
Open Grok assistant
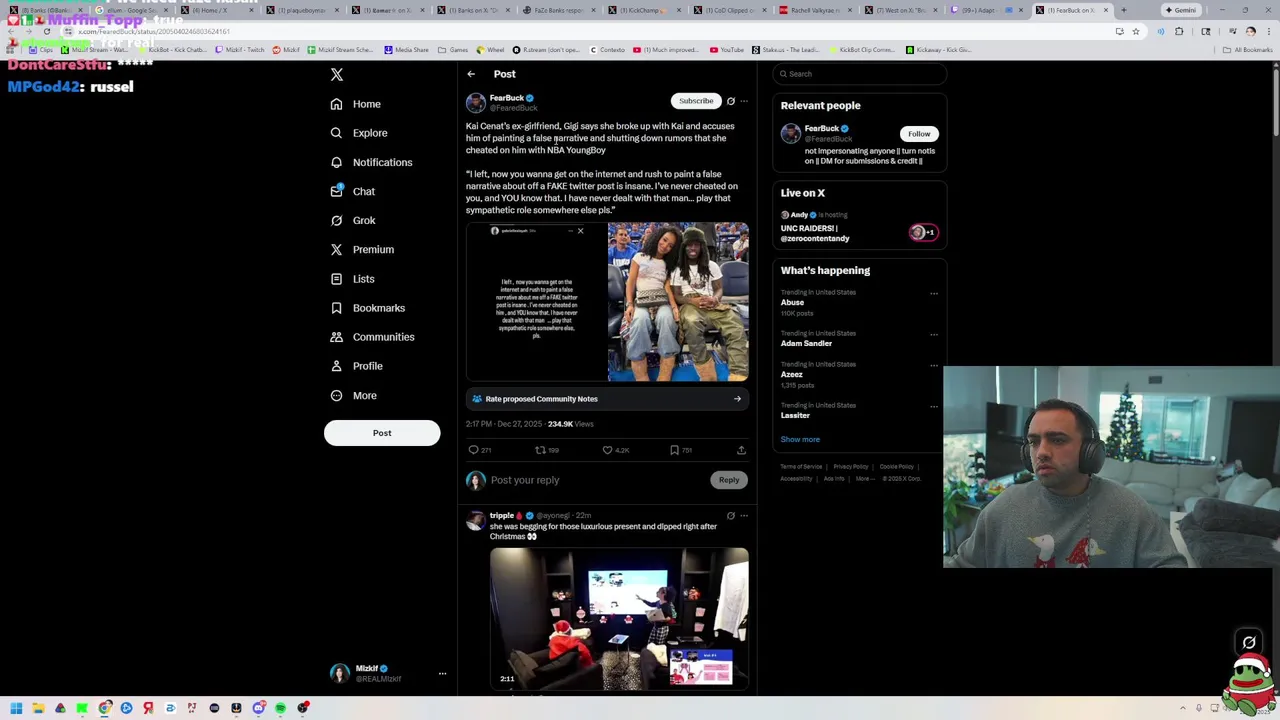(x=353, y=220)
